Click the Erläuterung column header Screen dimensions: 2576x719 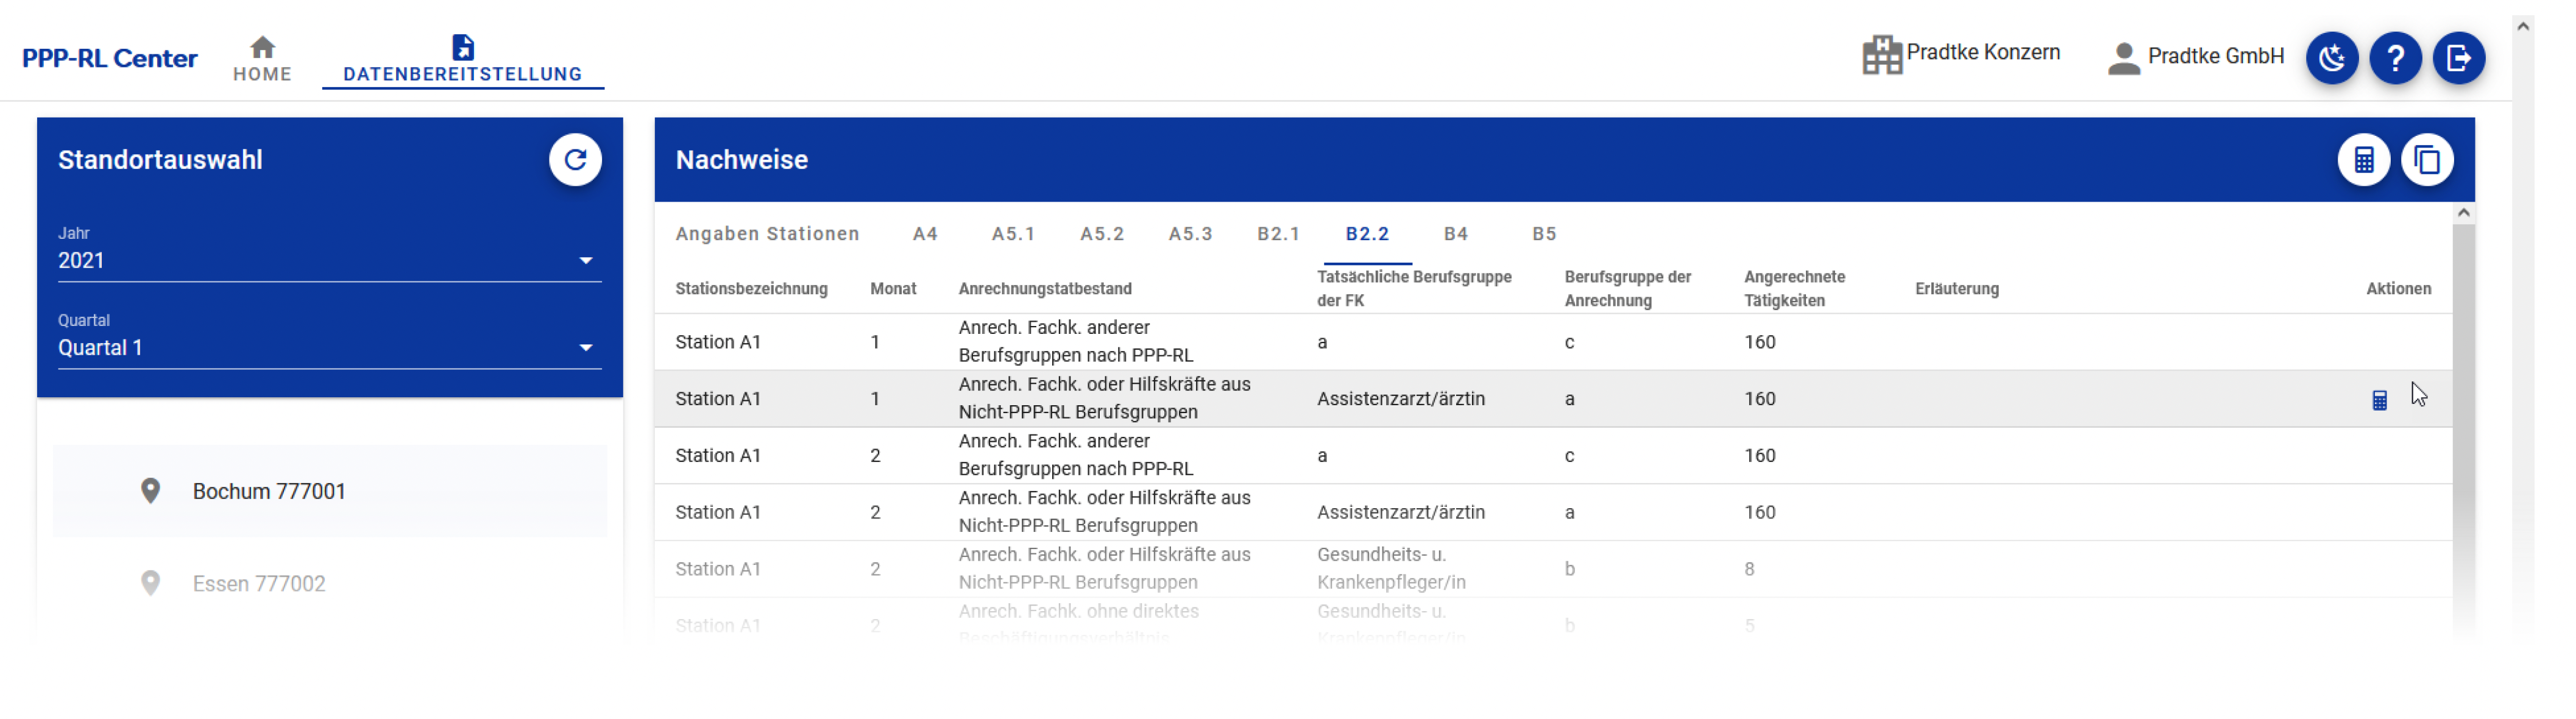coord(1956,289)
